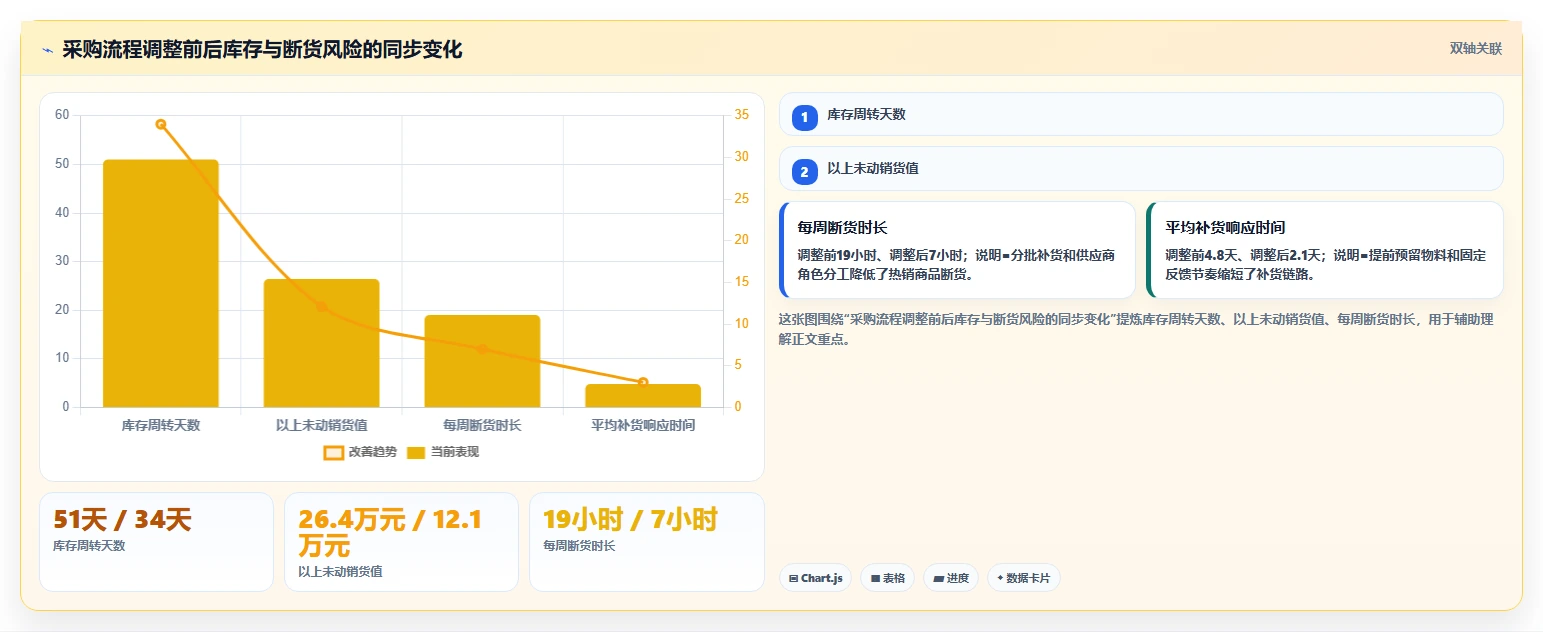This screenshot has height=632, width=1543.
Task: Click the x-axis label 平均补货响应时间
Action: tap(643, 425)
